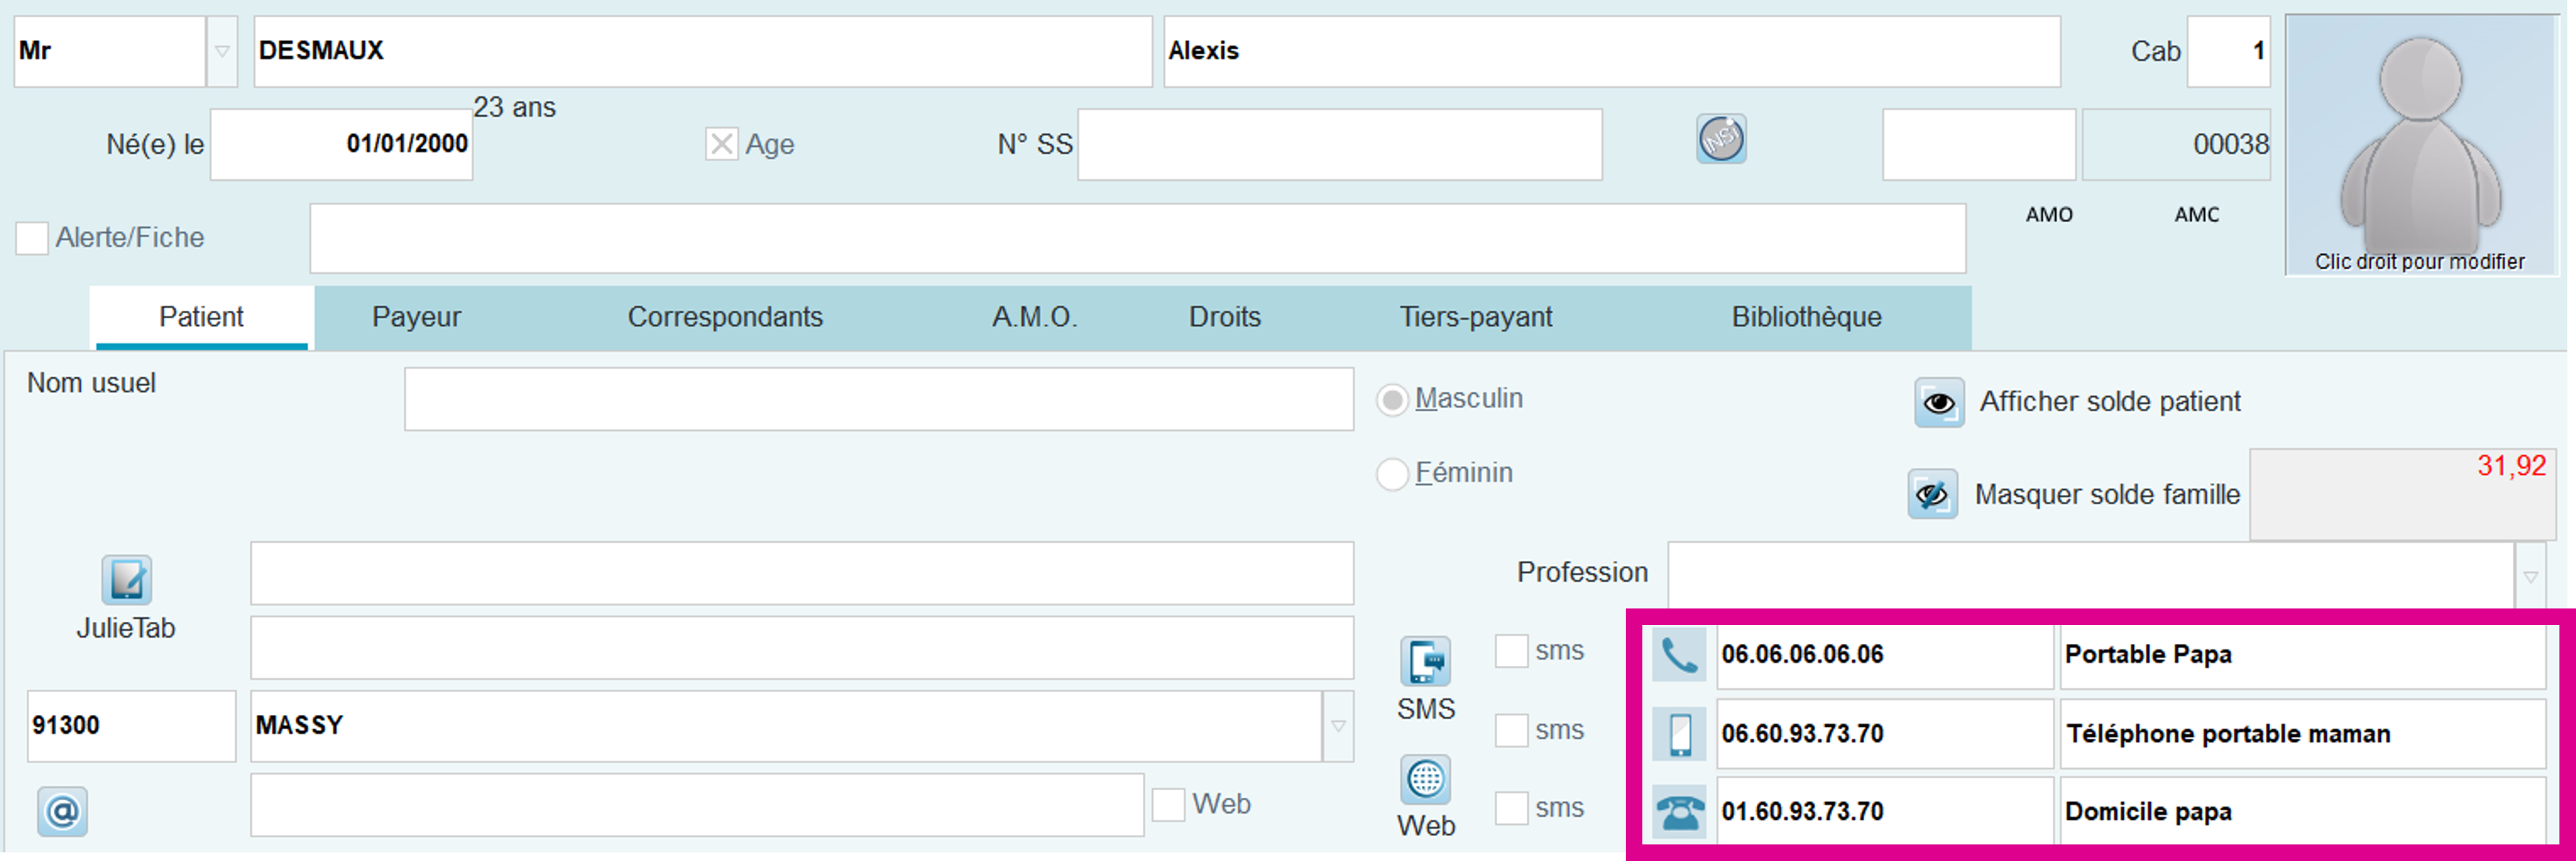2576x861 pixels.
Task: Check sms box for Domicile papa number
Action: point(1511,808)
